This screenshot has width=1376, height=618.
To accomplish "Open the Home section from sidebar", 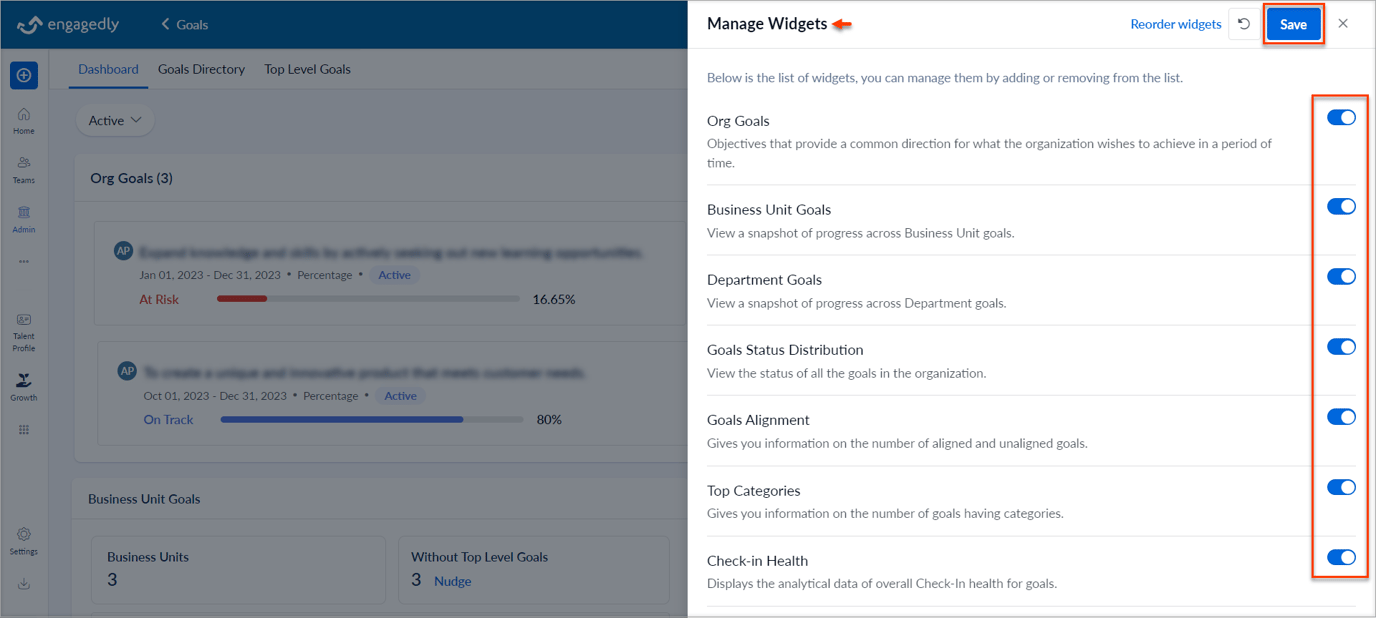I will 23,120.
